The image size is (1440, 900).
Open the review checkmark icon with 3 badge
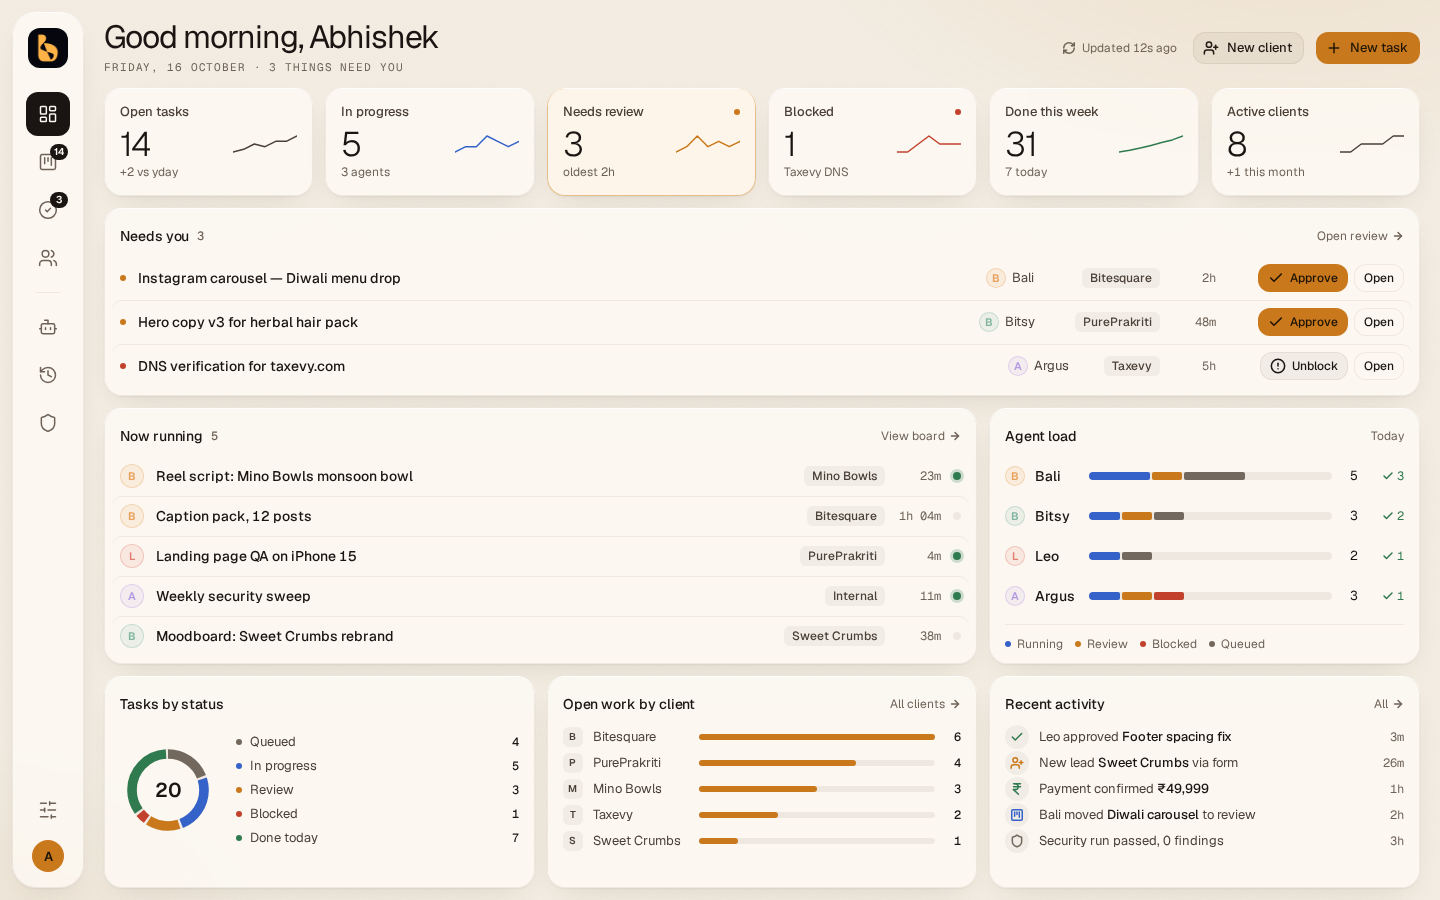[x=48, y=210]
